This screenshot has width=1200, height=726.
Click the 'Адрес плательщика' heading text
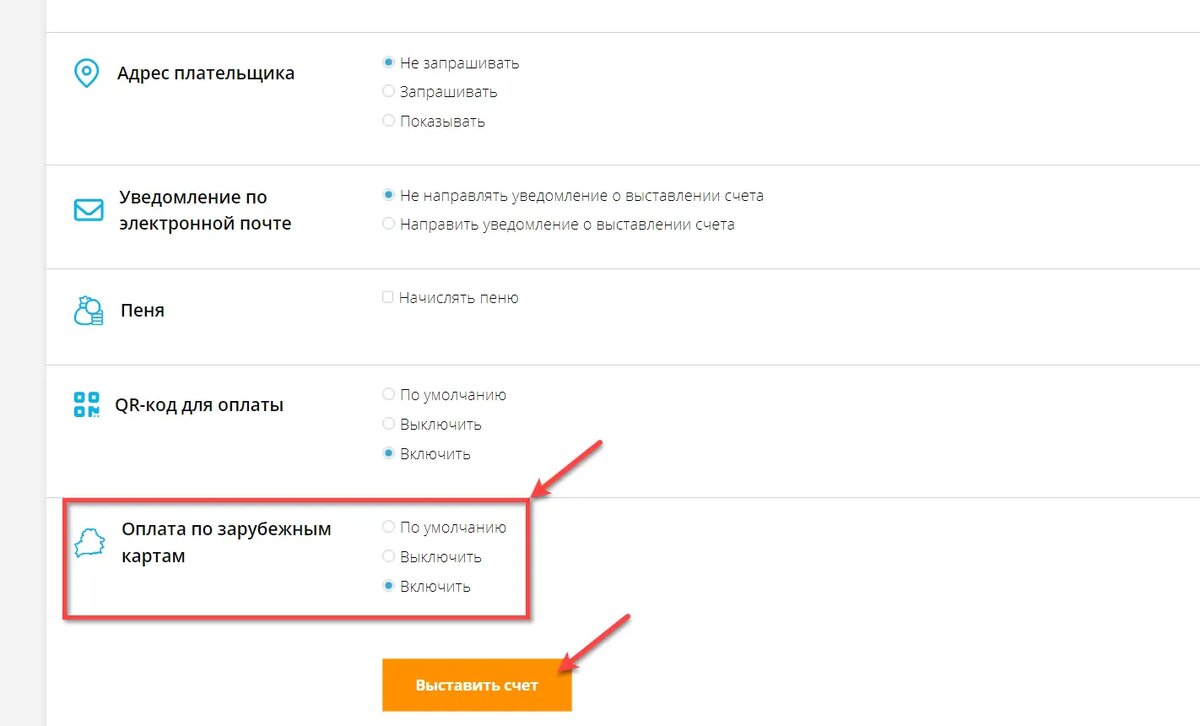(x=206, y=73)
